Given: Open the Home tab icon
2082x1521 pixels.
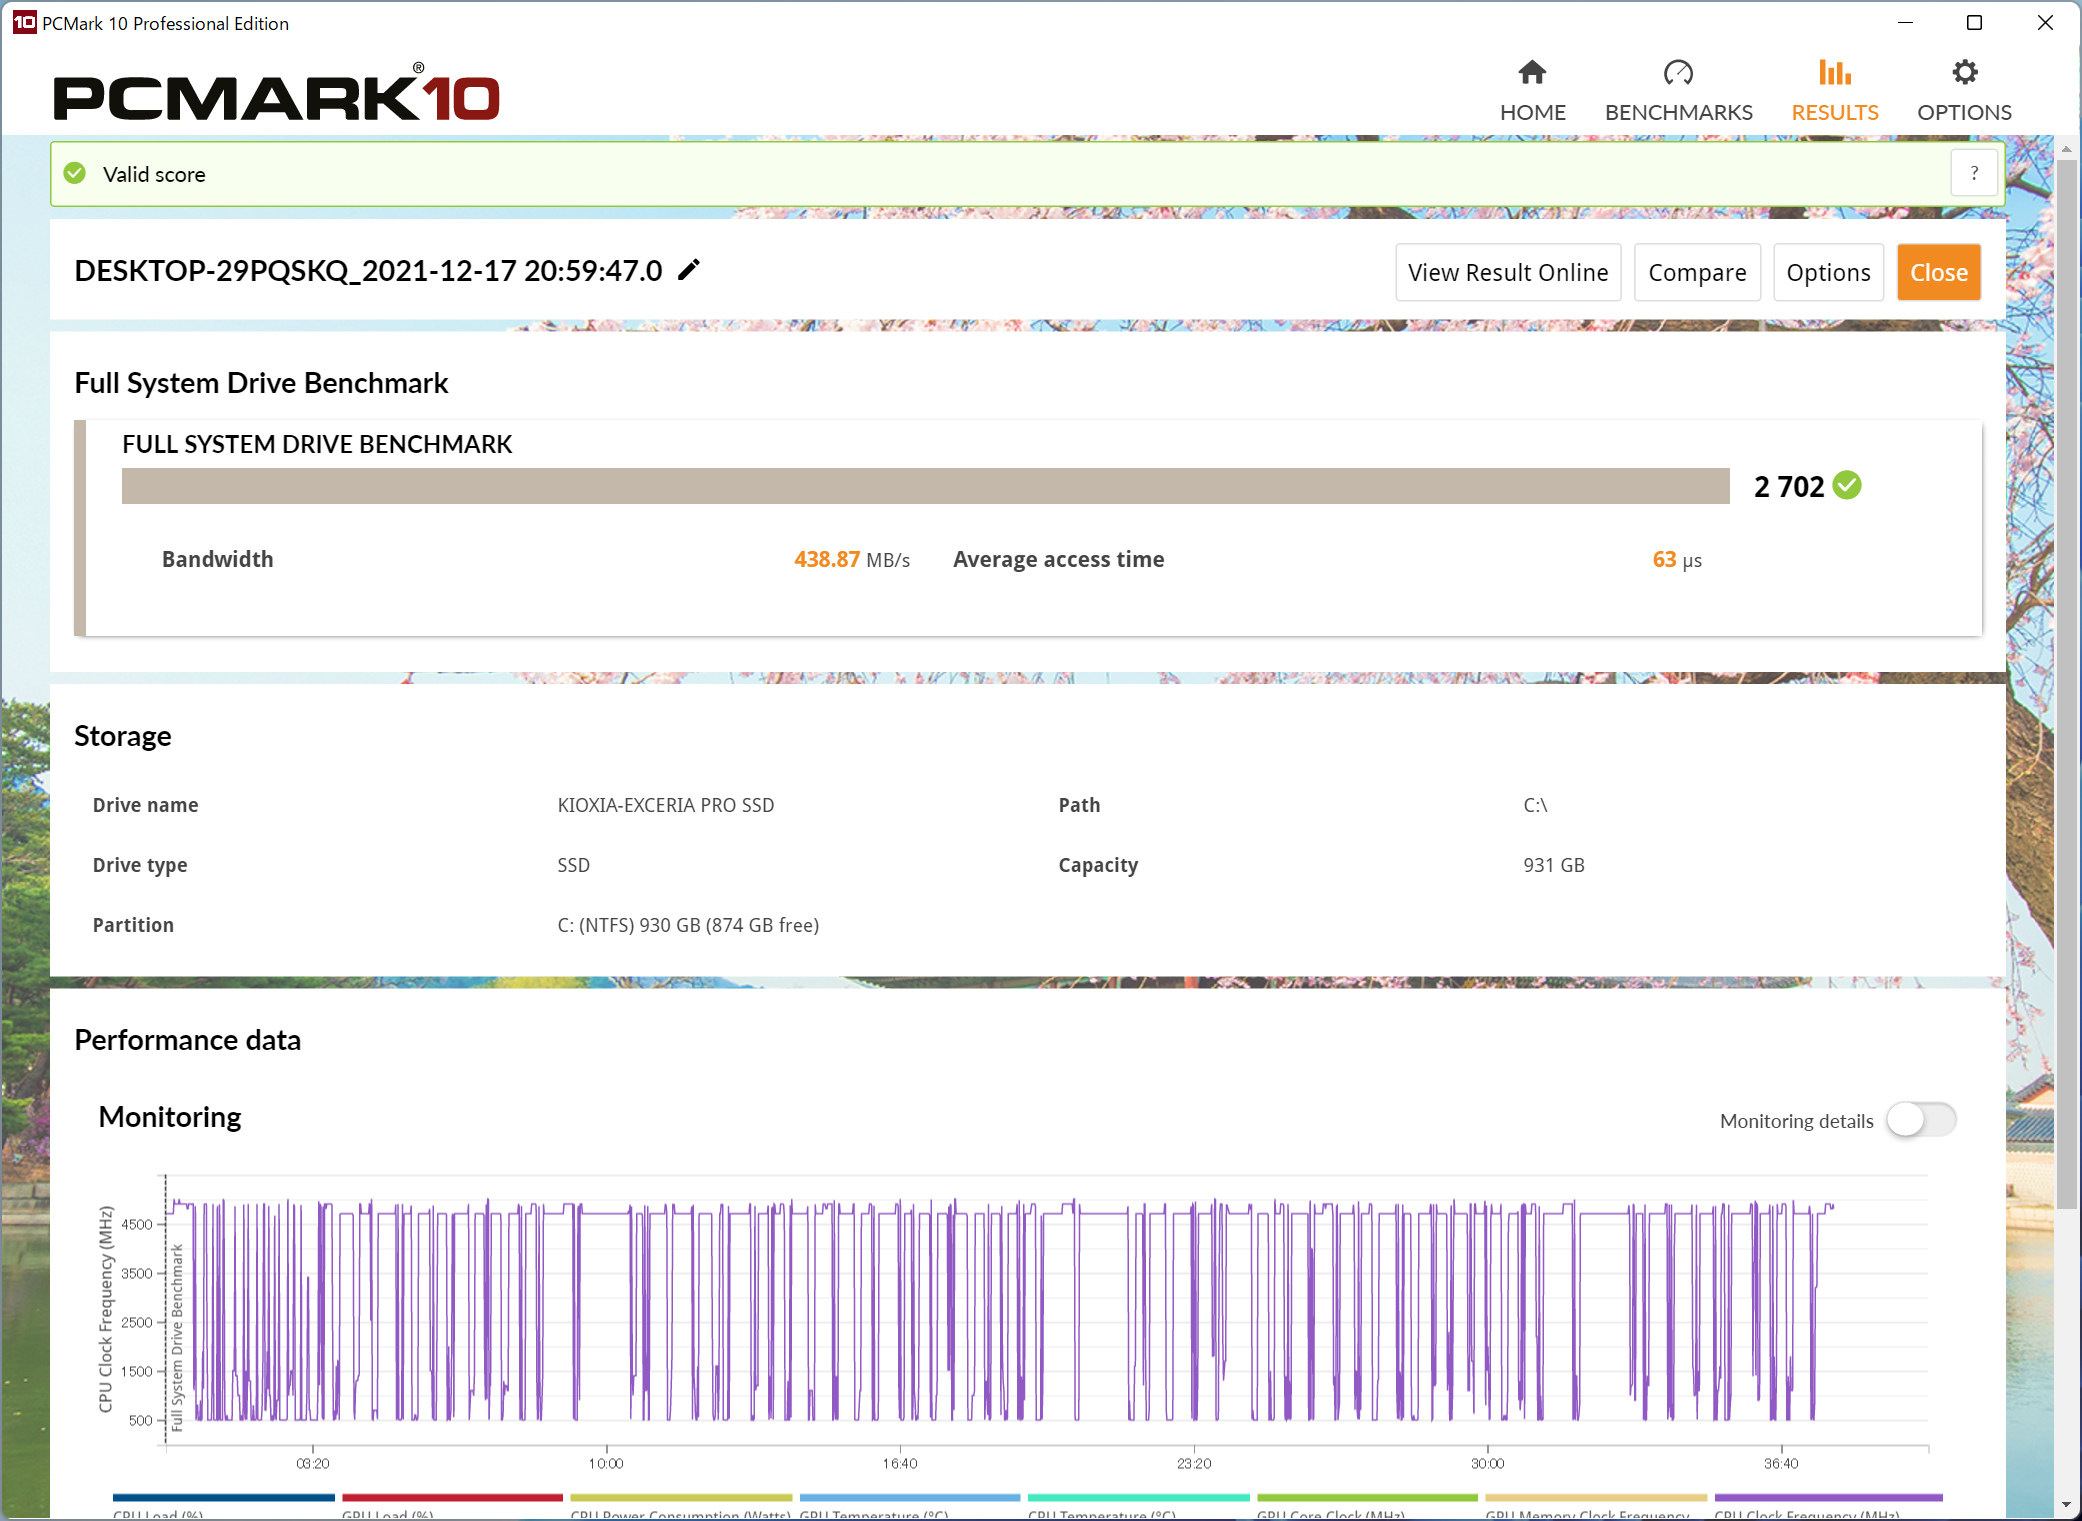Looking at the screenshot, I should click(1532, 73).
